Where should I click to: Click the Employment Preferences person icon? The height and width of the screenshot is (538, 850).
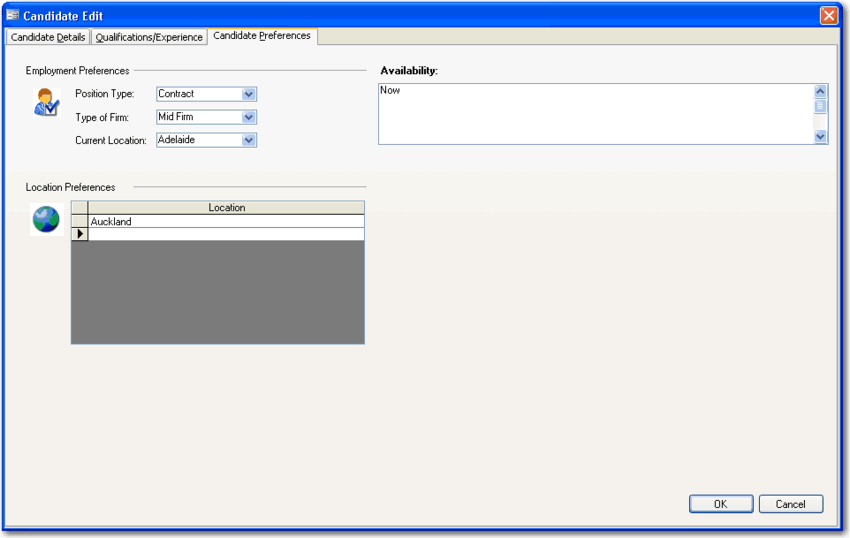click(46, 102)
